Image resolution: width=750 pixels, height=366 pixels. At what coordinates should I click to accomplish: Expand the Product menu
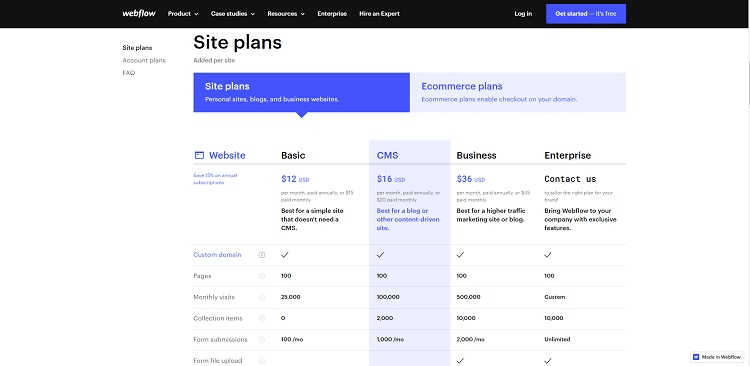click(183, 14)
